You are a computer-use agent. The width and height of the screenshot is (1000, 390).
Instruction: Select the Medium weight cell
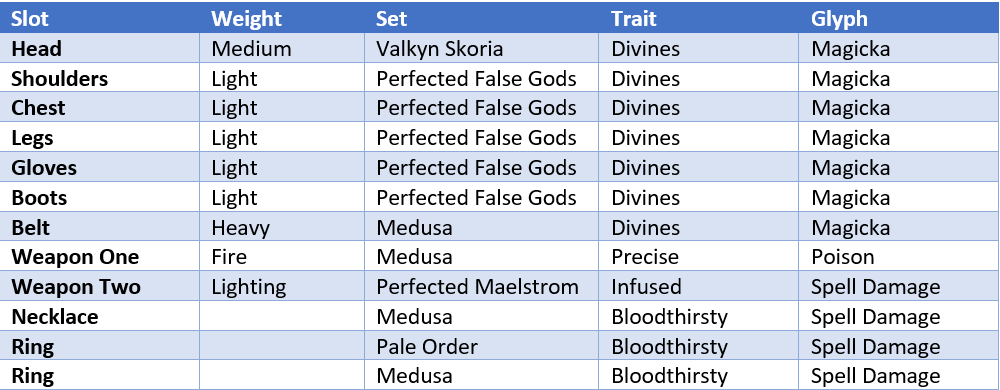click(251, 49)
